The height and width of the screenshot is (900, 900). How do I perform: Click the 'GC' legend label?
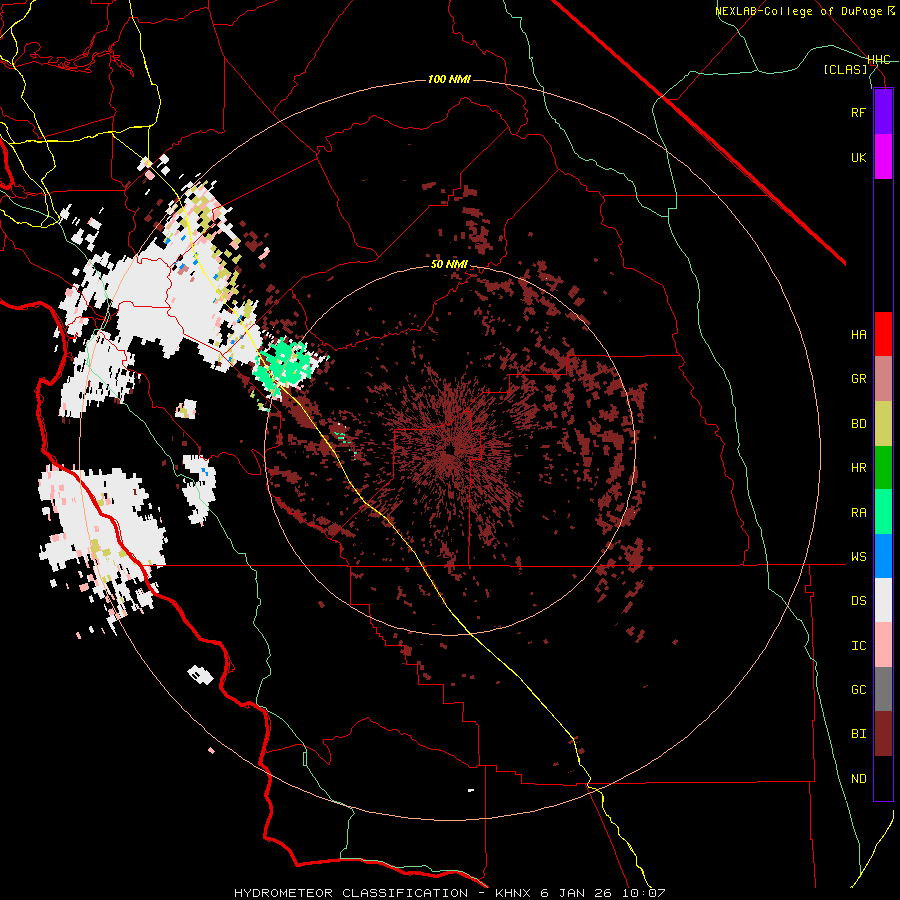click(x=858, y=690)
